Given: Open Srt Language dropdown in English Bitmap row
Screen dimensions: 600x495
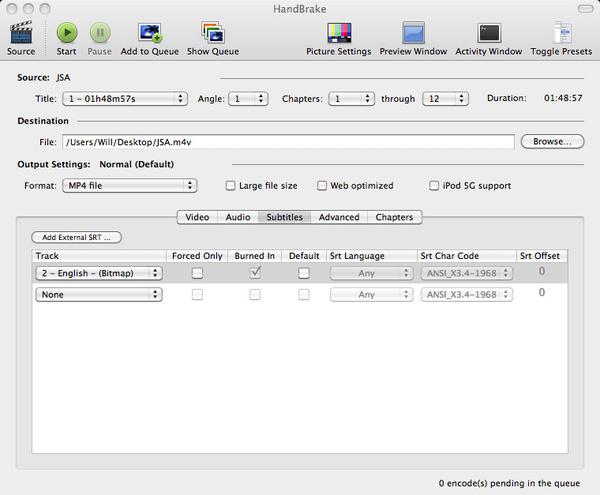Looking at the screenshot, I should click(x=371, y=273).
